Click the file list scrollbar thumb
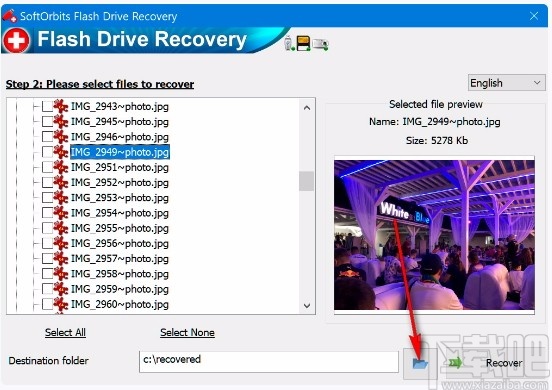The image size is (552, 390). 307,181
